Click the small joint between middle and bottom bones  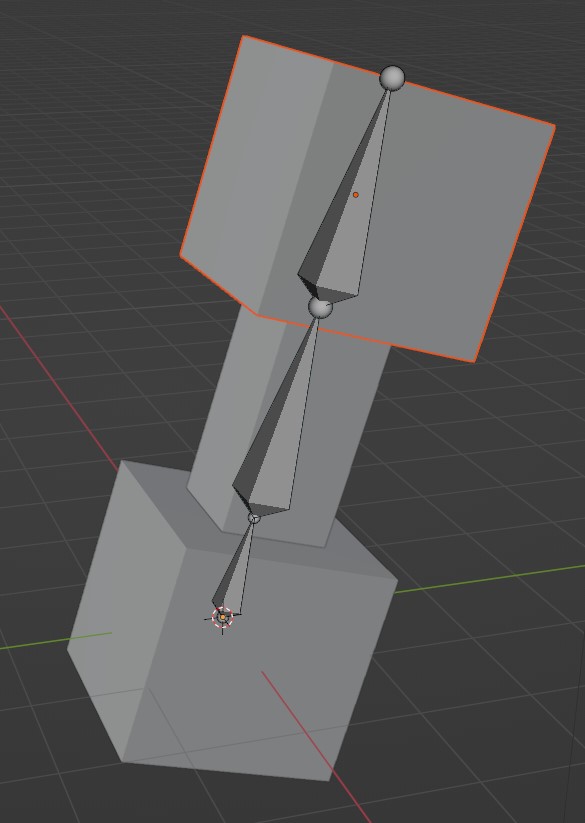(x=254, y=518)
